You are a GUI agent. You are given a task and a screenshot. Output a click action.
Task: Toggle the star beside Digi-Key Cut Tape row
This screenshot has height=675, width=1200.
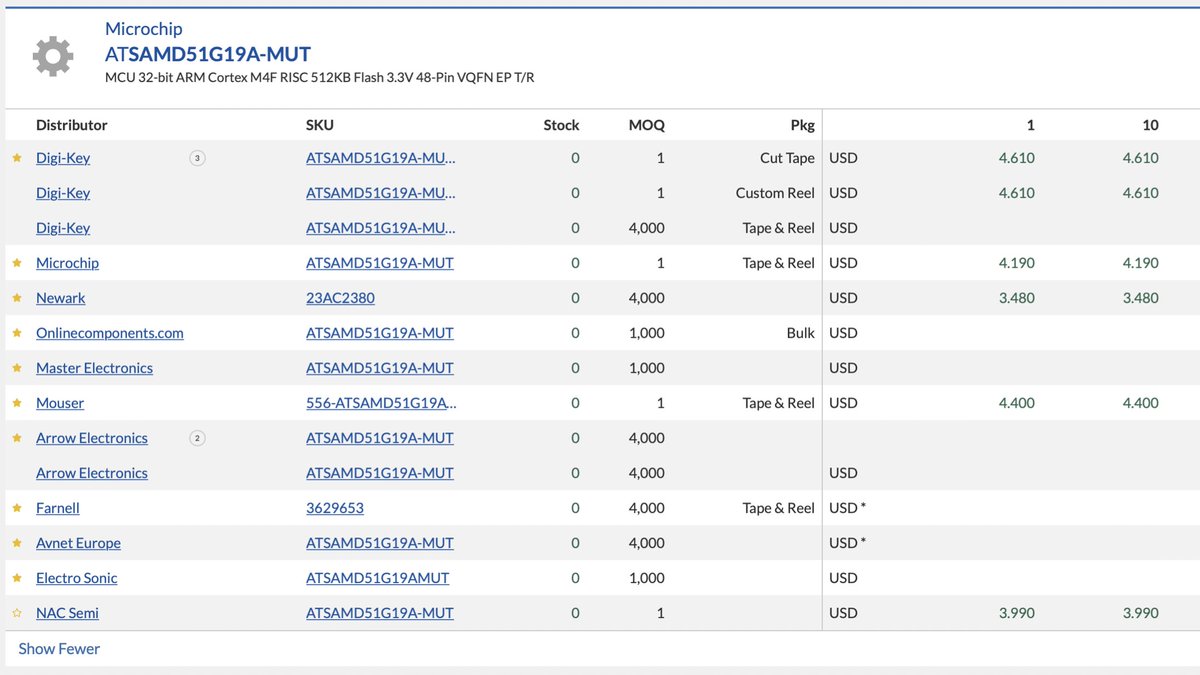(x=16, y=158)
